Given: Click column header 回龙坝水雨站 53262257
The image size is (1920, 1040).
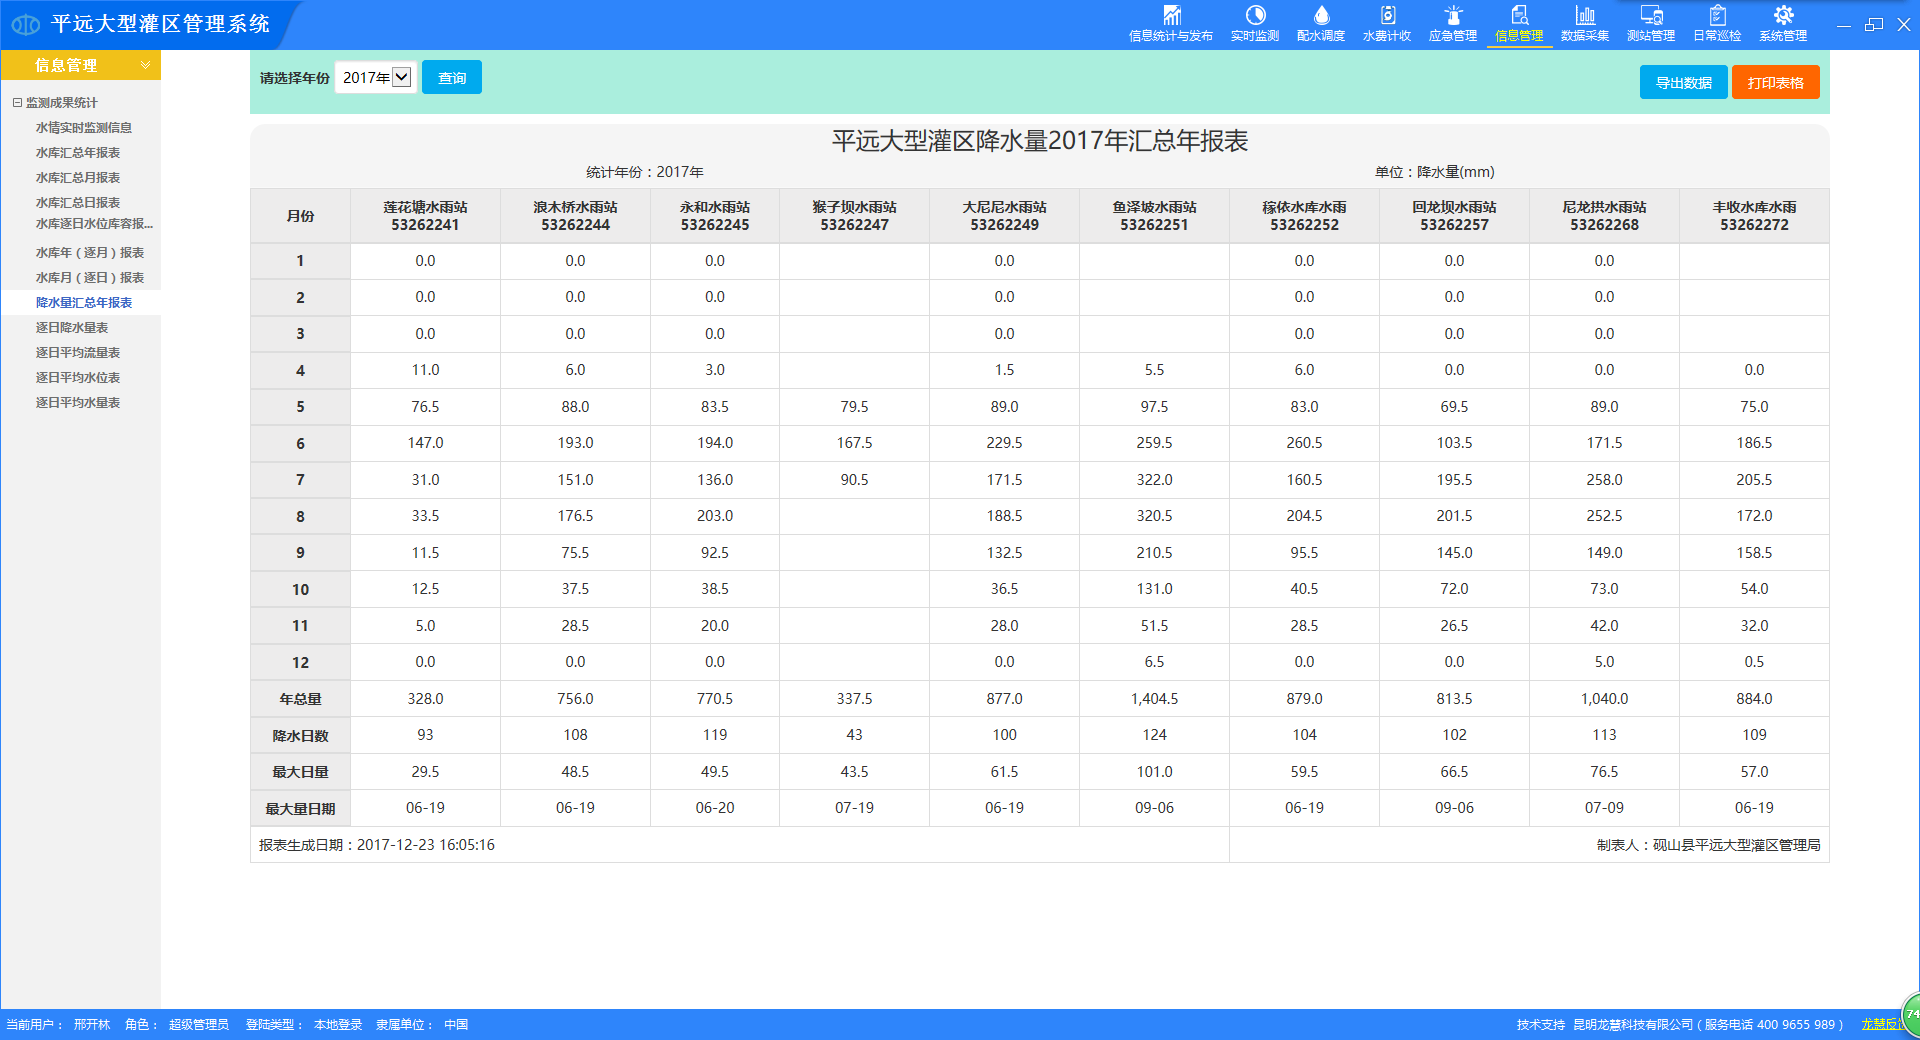Looking at the screenshot, I should [1454, 216].
